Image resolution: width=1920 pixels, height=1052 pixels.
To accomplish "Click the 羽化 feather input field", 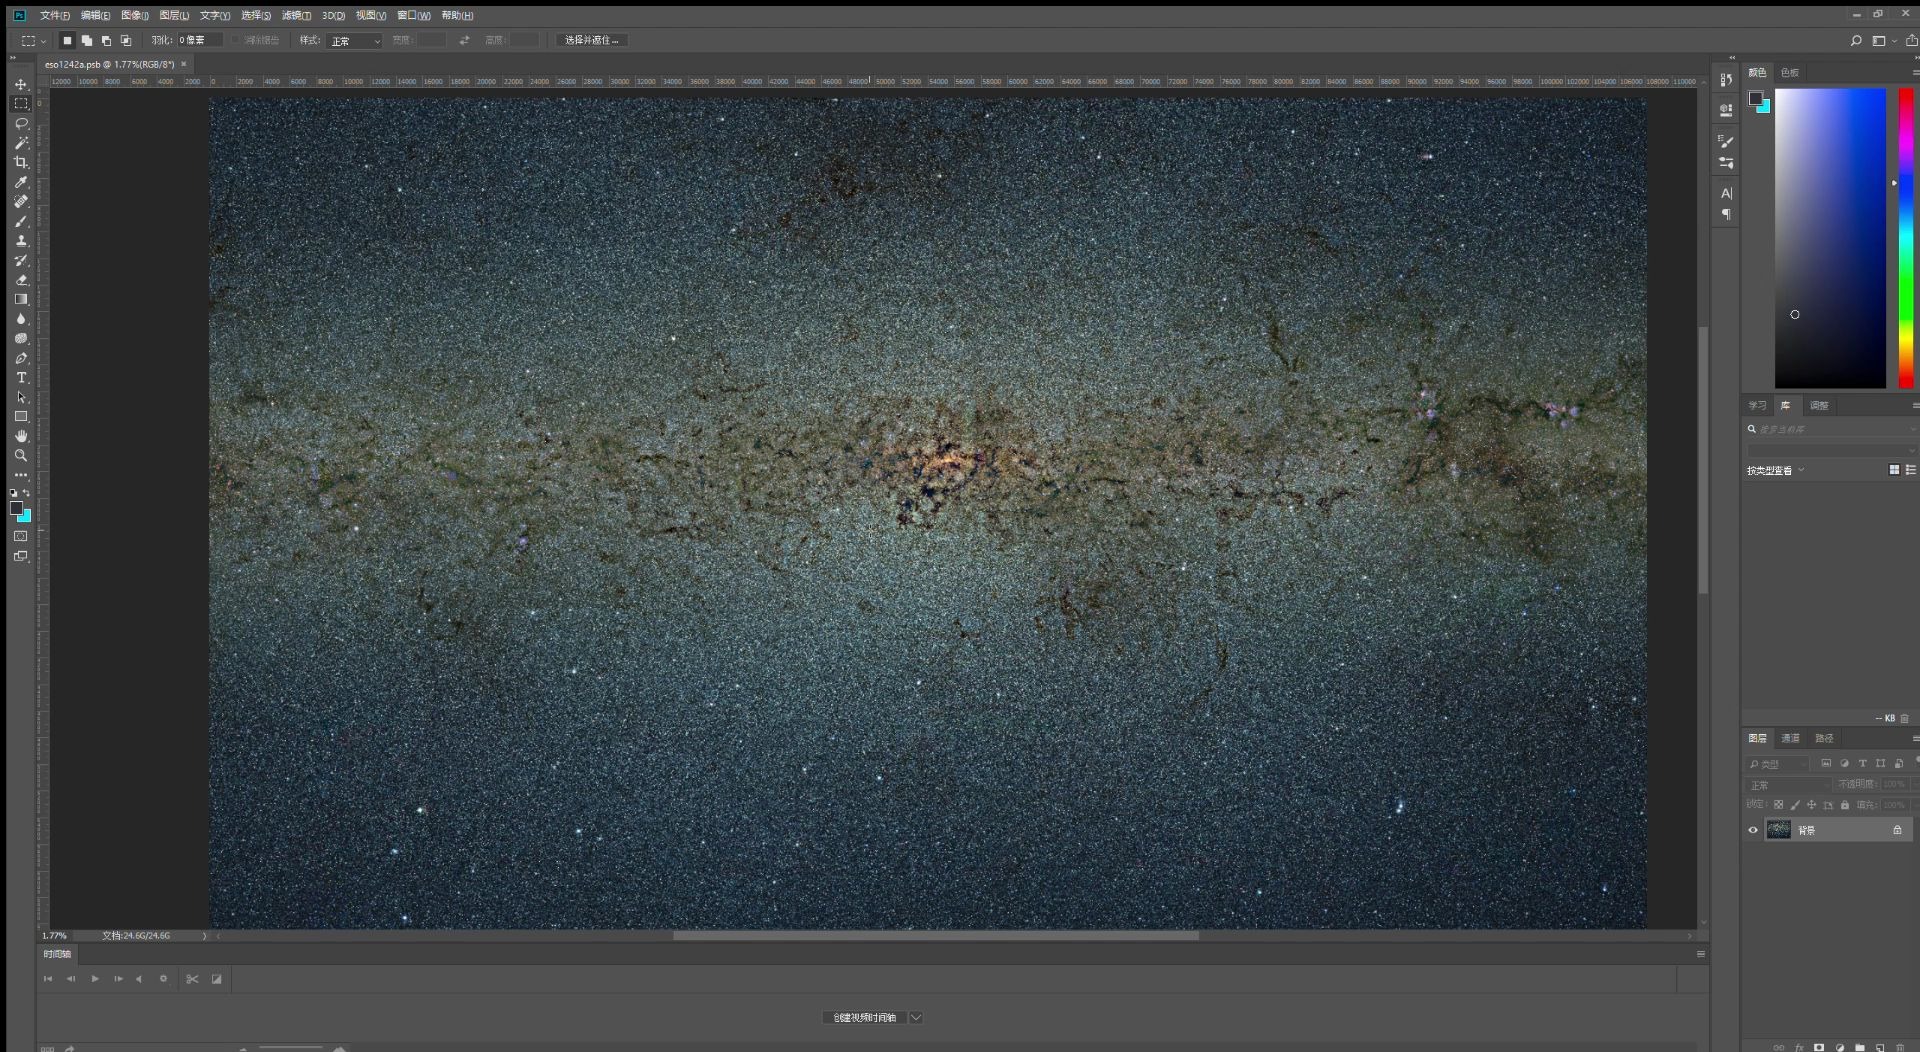I will [x=199, y=41].
